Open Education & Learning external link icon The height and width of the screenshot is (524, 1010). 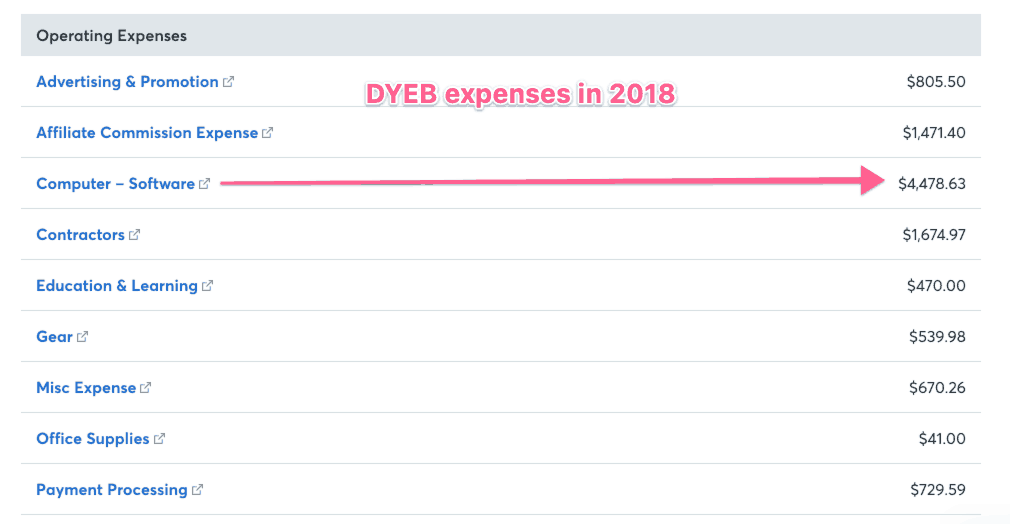[x=207, y=286]
